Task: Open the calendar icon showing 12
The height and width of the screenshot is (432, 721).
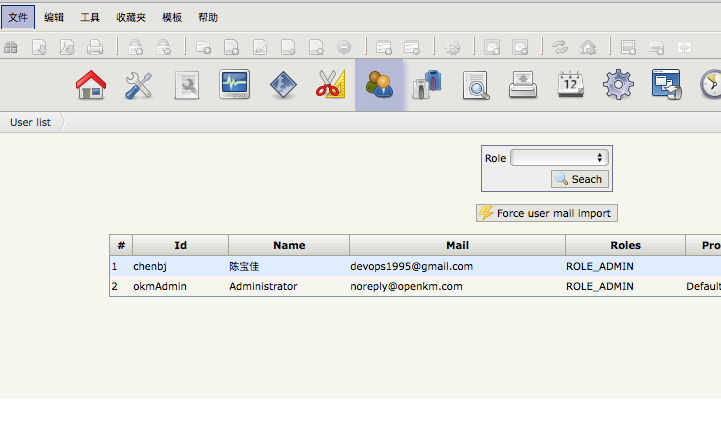Action: (x=570, y=85)
